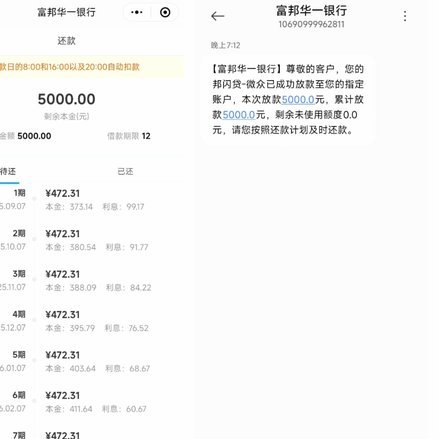Click sender number 10690999962811
The width and height of the screenshot is (439, 439).
pos(311,24)
